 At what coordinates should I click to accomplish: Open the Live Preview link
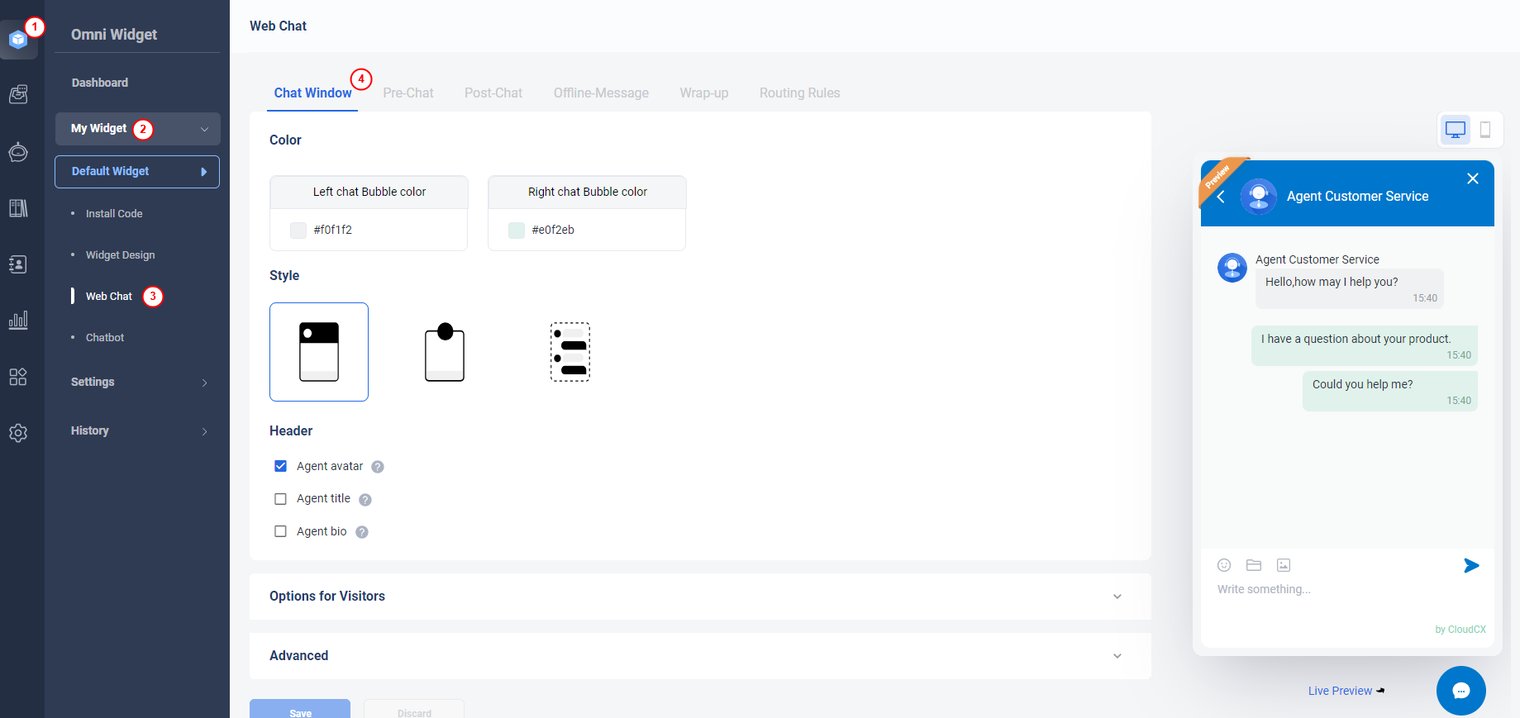coord(1340,691)
